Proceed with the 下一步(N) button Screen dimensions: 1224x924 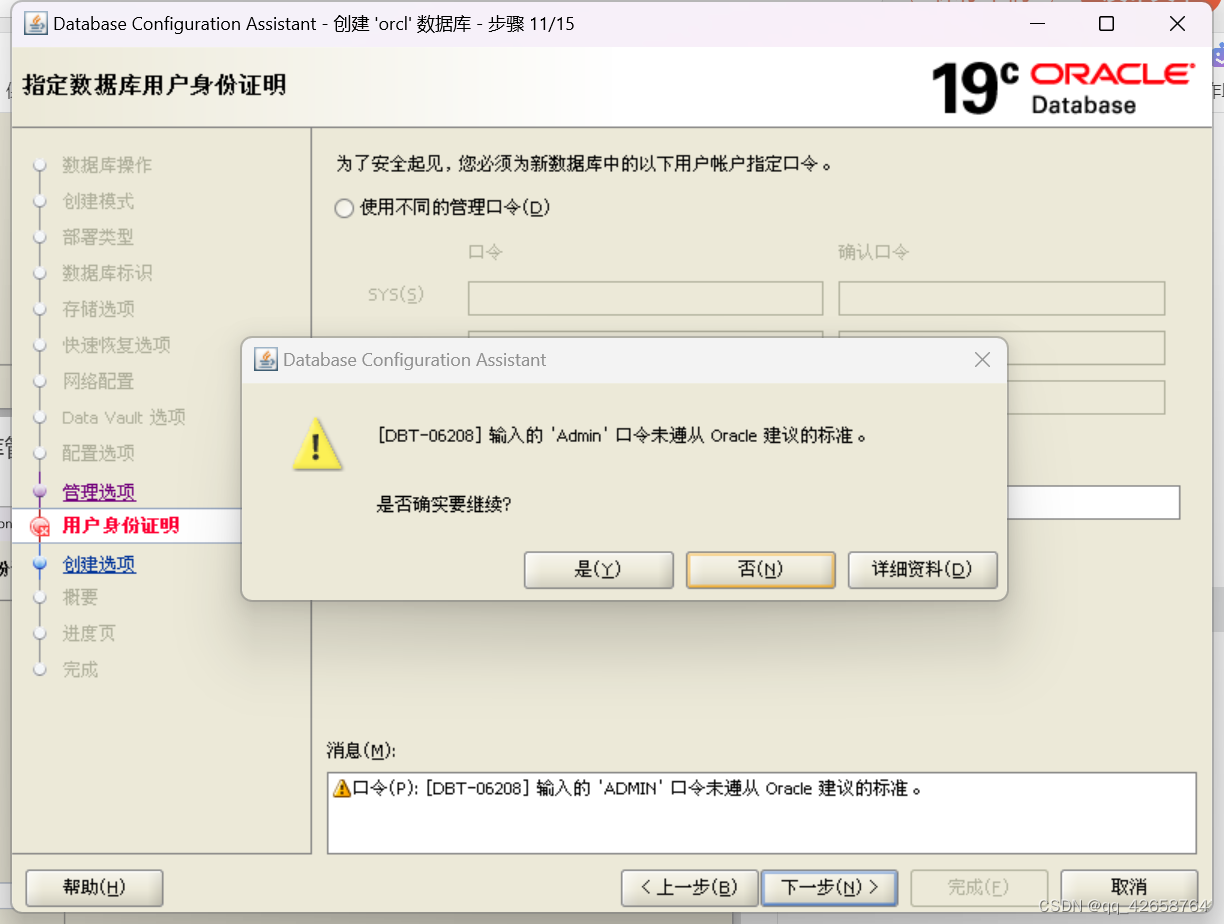829,887
